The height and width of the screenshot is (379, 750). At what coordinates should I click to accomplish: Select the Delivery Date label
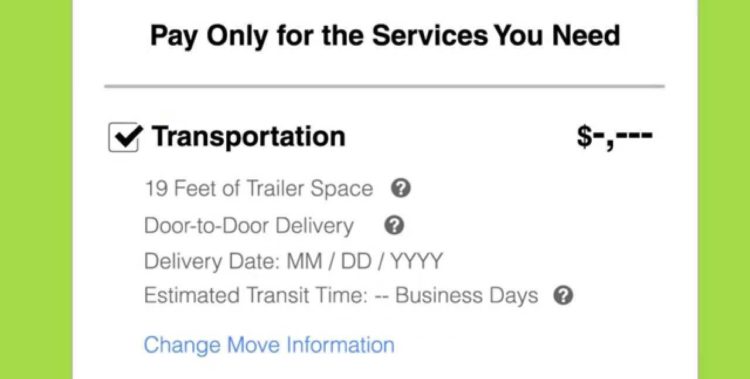pos(211,261)
